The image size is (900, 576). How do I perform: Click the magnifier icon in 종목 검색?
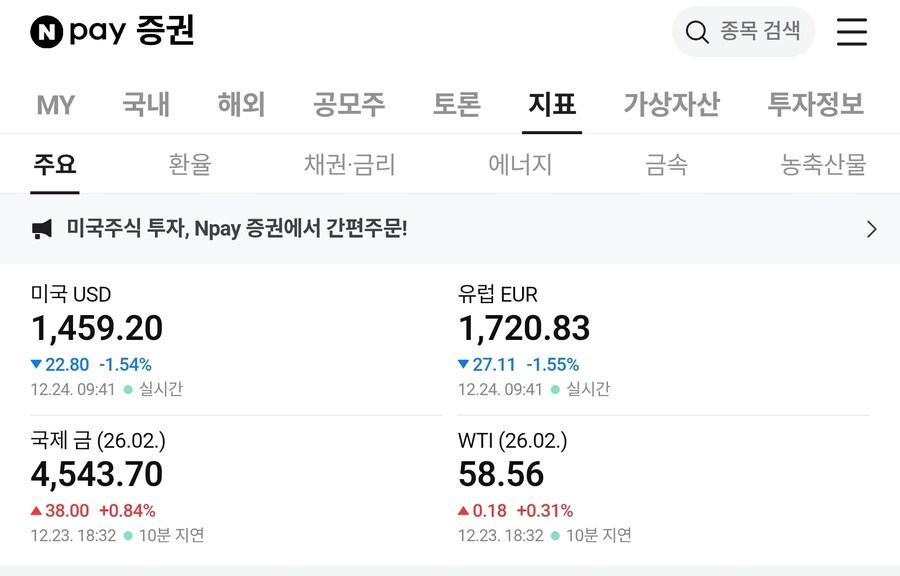pyautogui.click(x=696, y=32)
